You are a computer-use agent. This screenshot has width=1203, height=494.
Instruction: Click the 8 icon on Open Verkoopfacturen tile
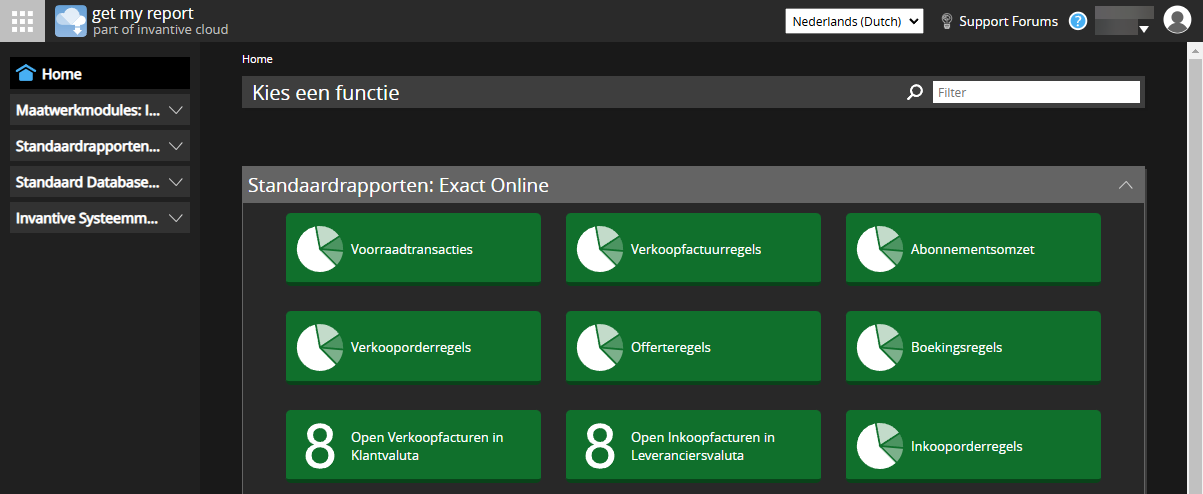click(x=319, y=446)
